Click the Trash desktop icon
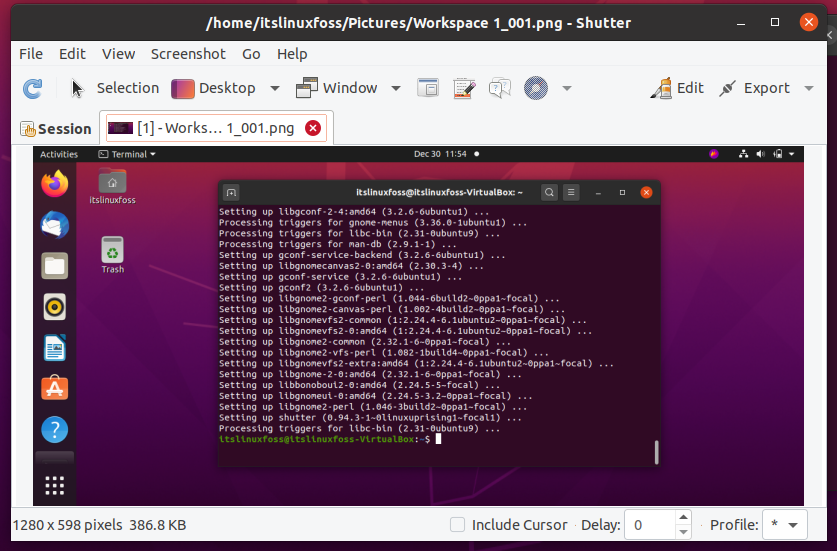837x551 pixels. 113,255
